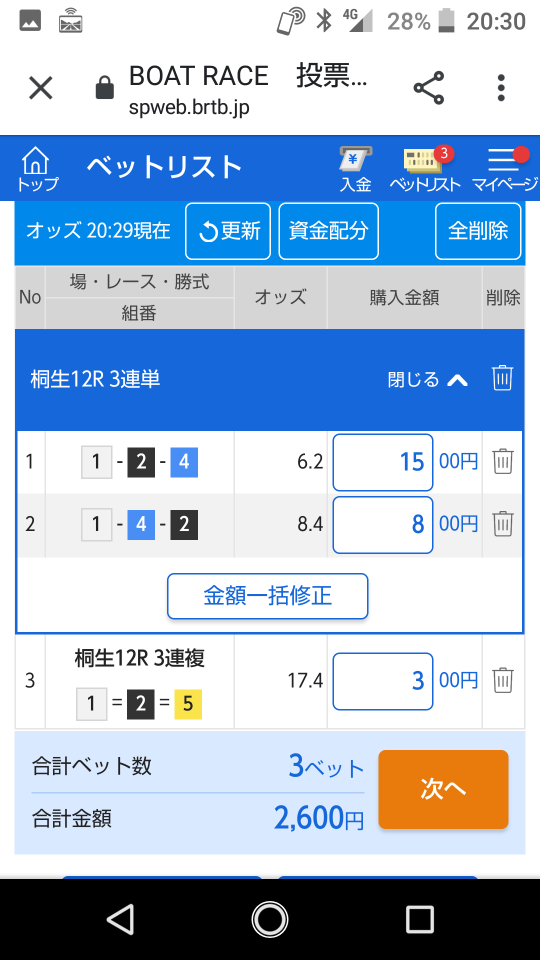Open the 入金 deposit icon
The width and height of the screenshot is (540, 960).
click(356, 170)
